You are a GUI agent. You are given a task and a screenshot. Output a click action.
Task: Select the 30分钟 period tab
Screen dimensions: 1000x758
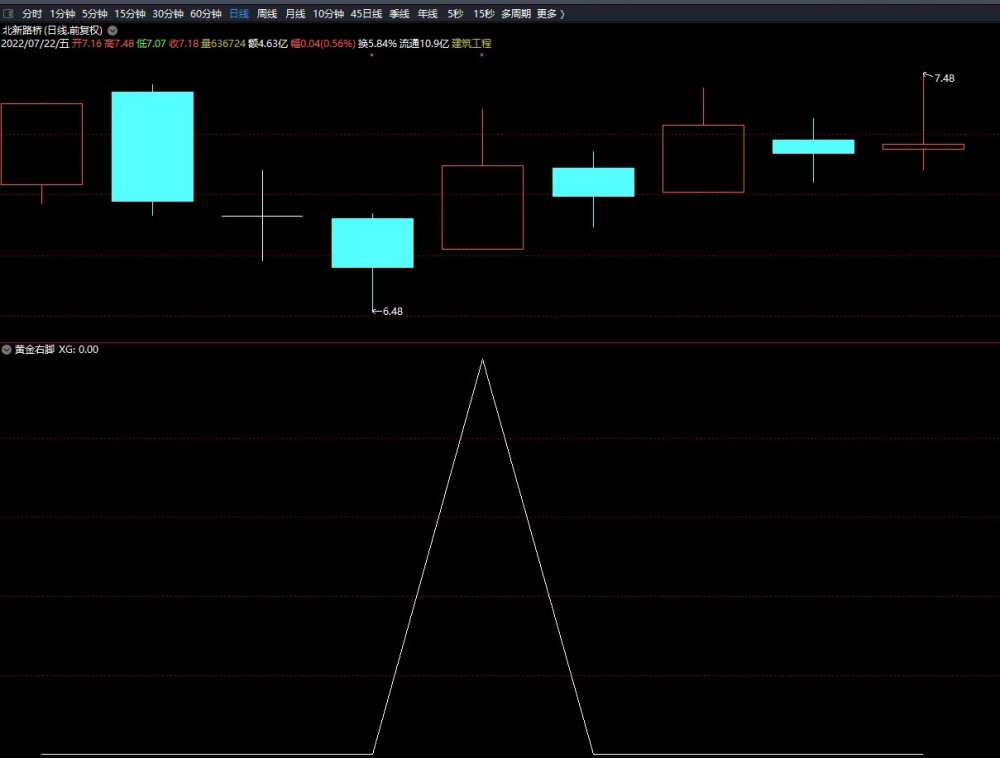(168, 13)
